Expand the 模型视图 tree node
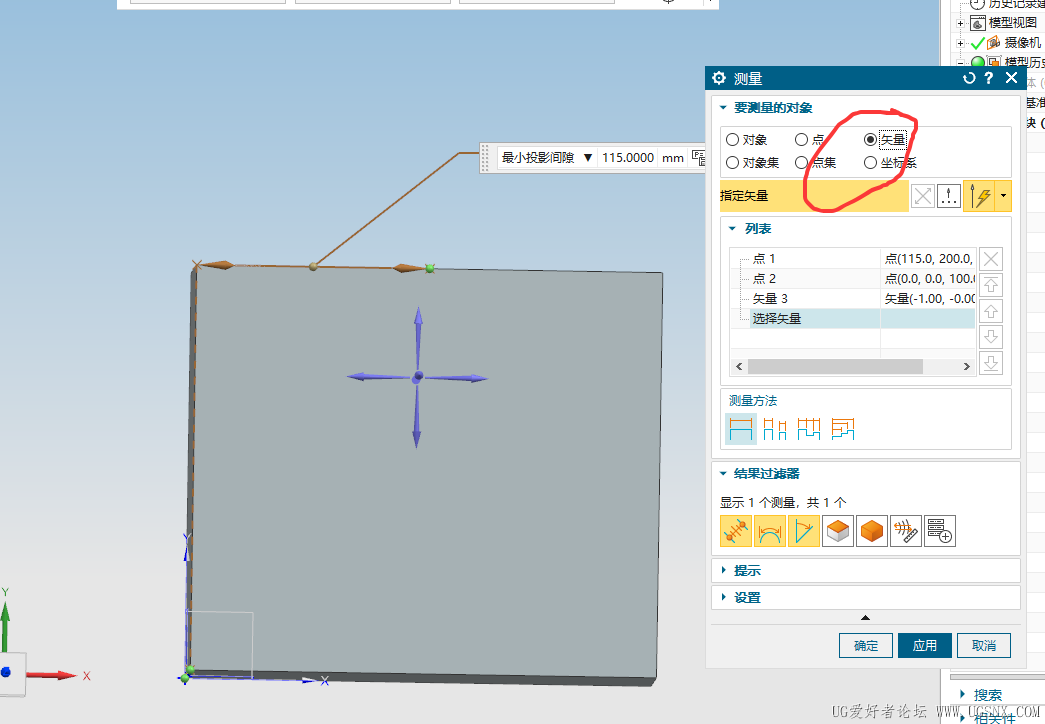 tap(960, 23)
